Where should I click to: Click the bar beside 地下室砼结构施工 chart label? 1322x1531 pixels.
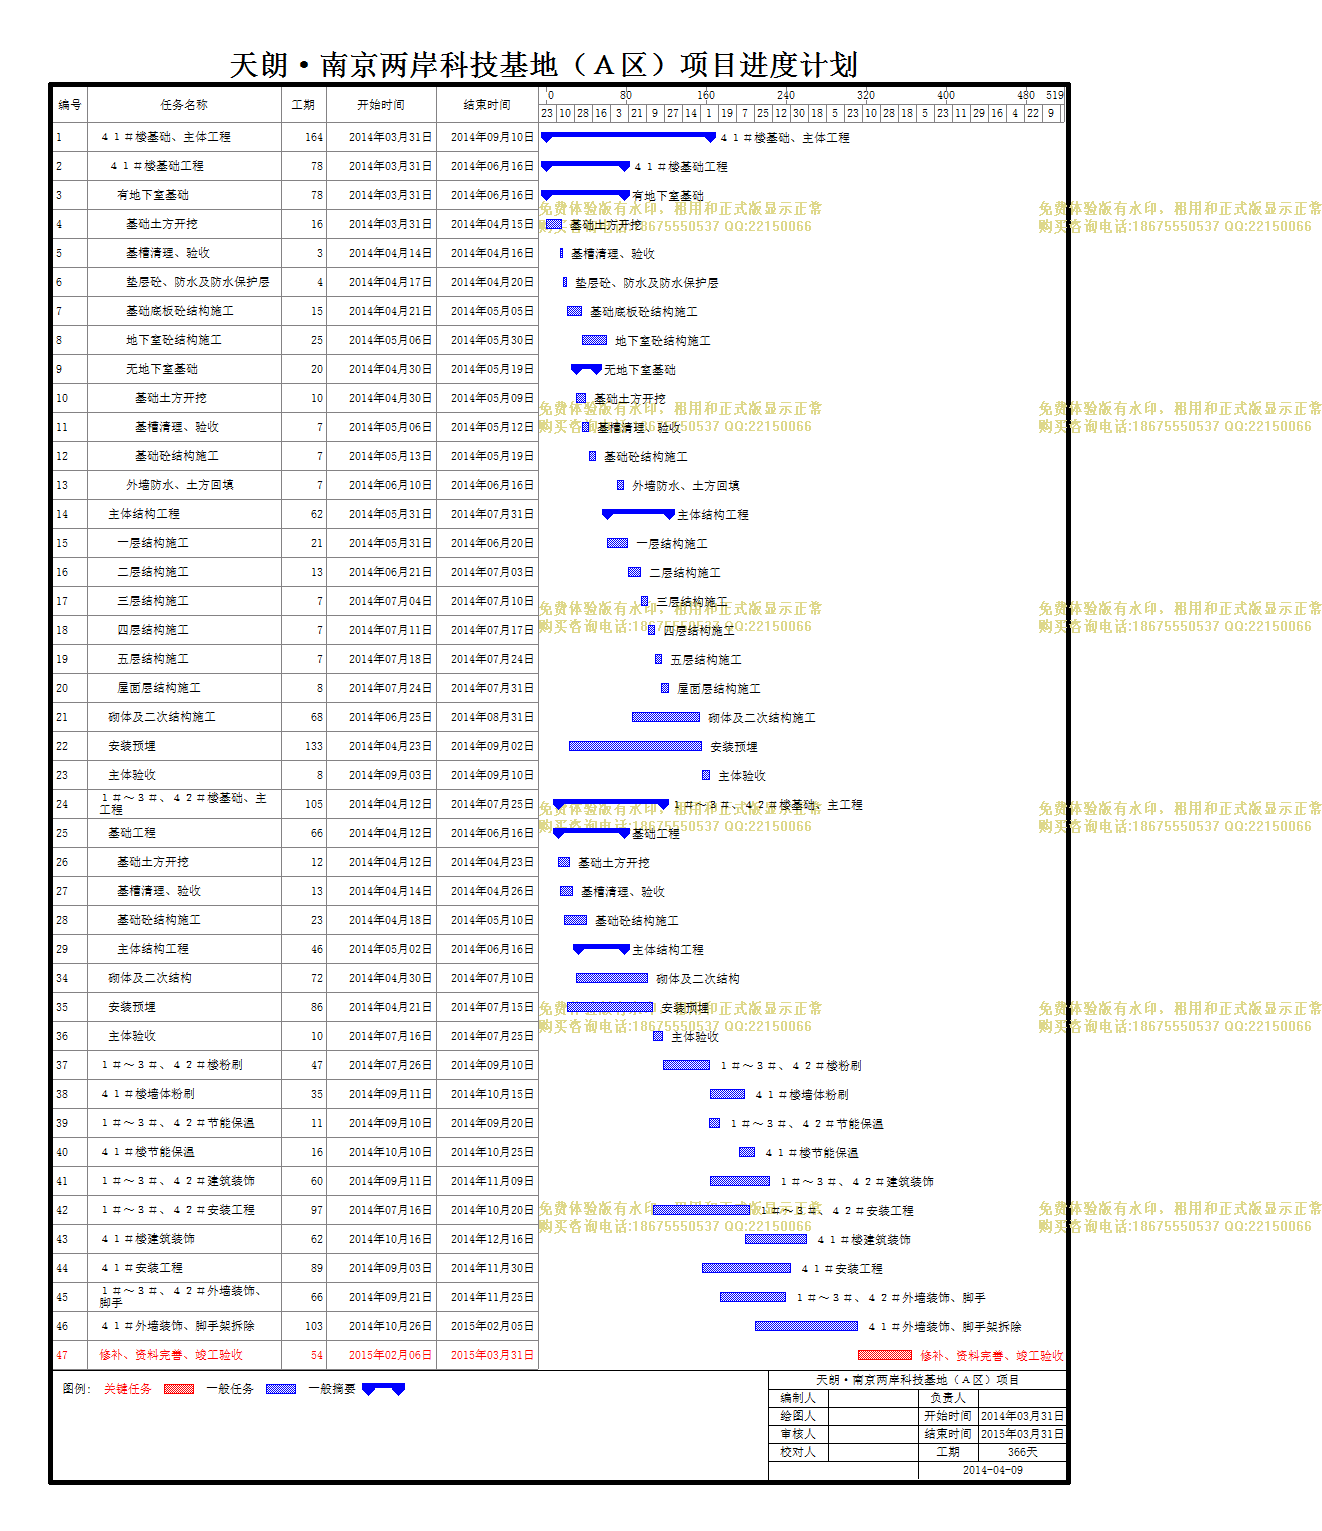[594, 340]
